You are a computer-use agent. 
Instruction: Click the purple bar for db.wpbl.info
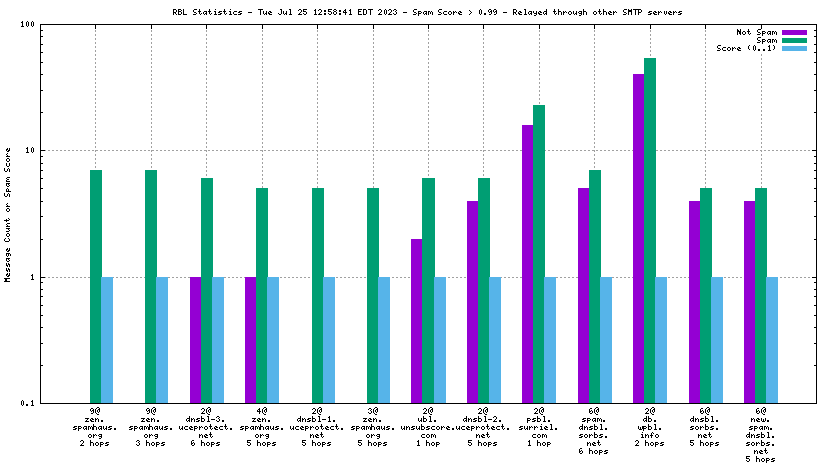click(638, 238)
